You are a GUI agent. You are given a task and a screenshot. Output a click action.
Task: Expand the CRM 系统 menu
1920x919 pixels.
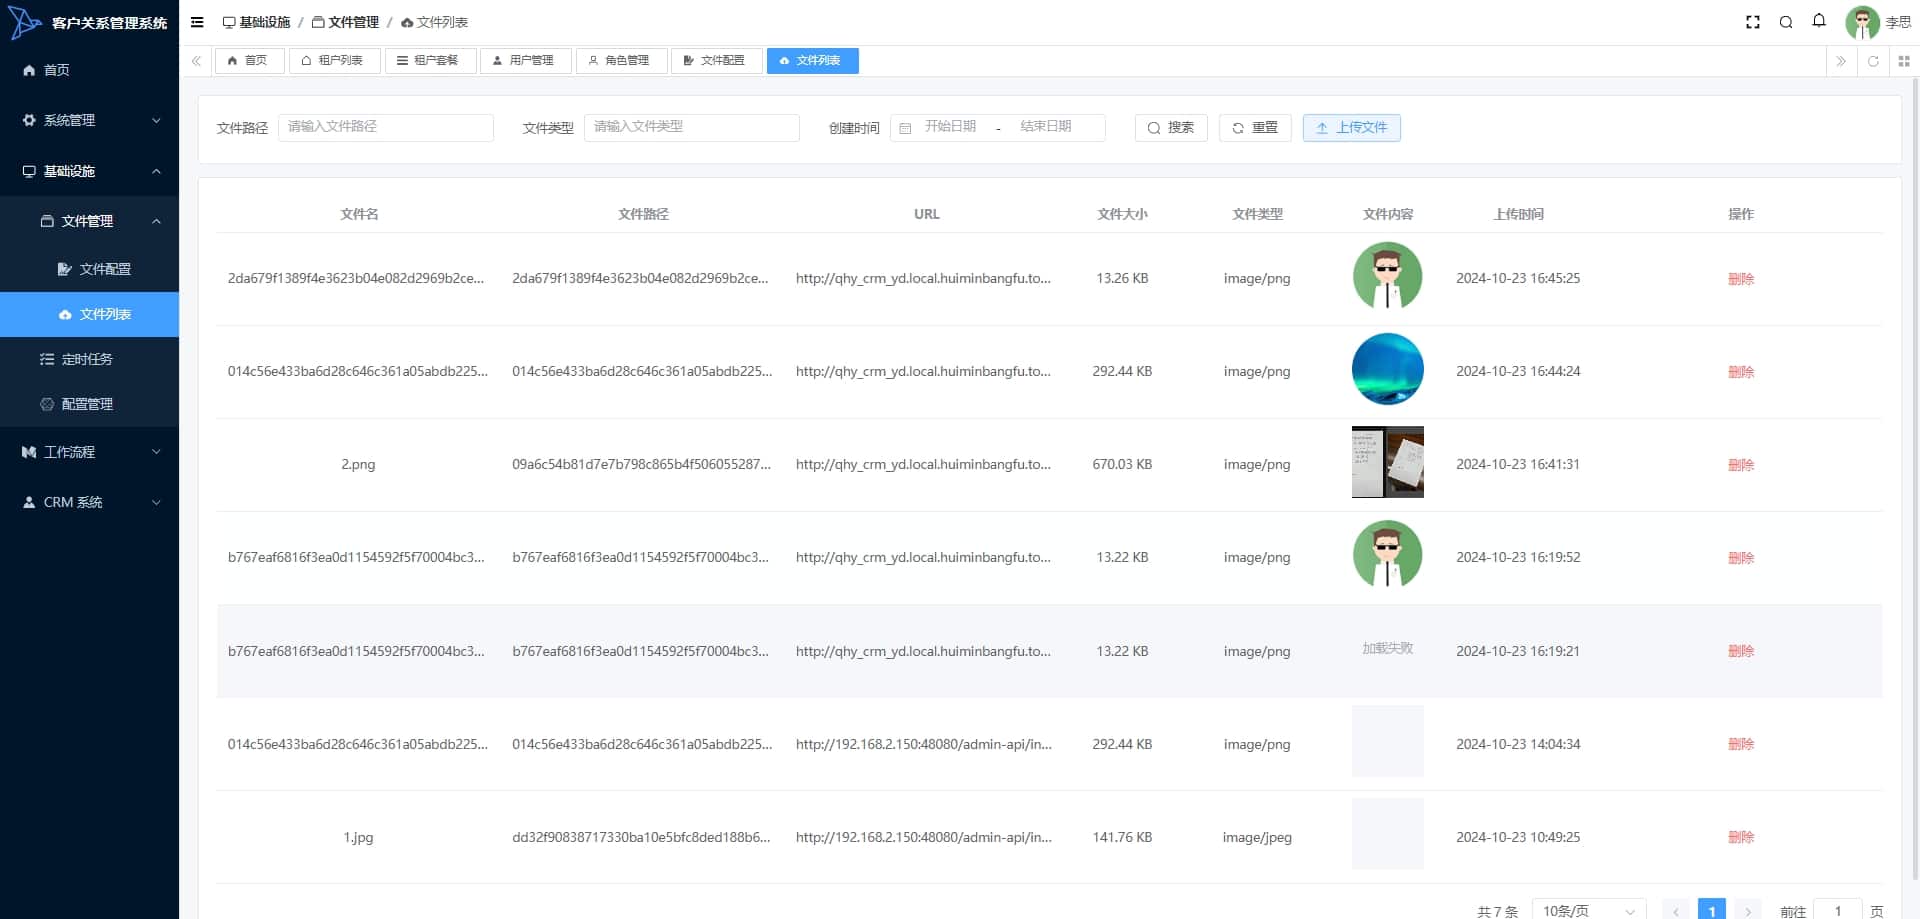[90, 502]
